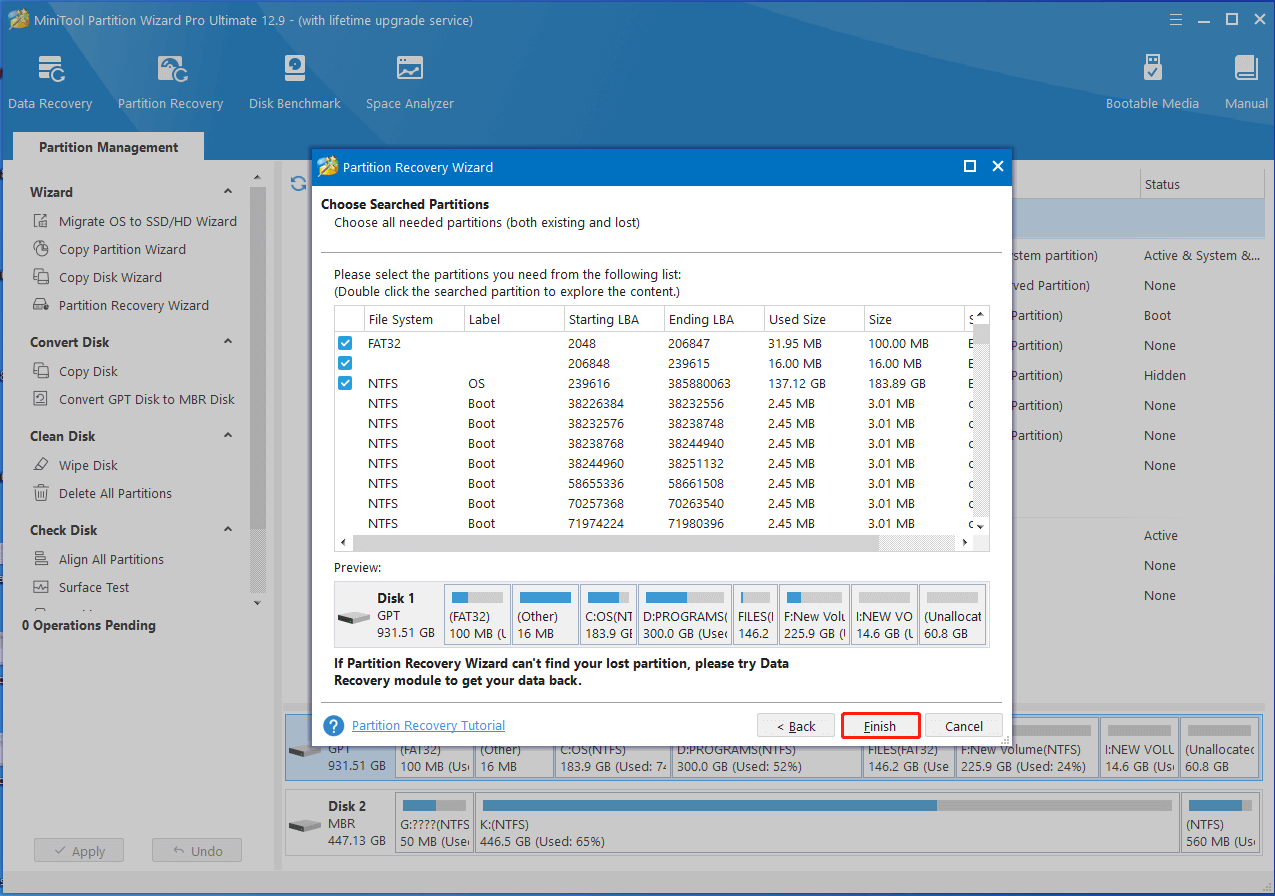This screenshot has width=1275, height=896.
Task: Select Unallocated 60.8 GB block in Preview
Action: click(x=952, y=615)
